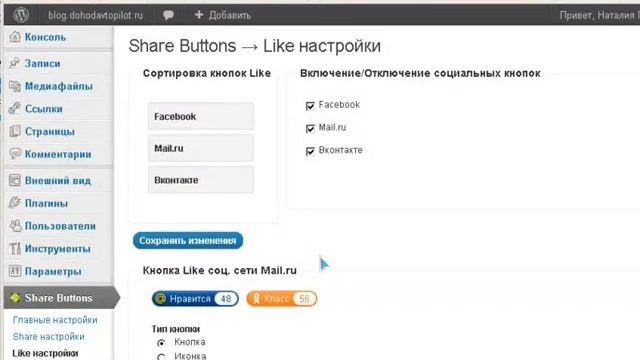Click the Кнопка Like соц. сети Mail.ru heading
Image resolution: width=640 pixels, height=360 pixels.
click(220, 271)
